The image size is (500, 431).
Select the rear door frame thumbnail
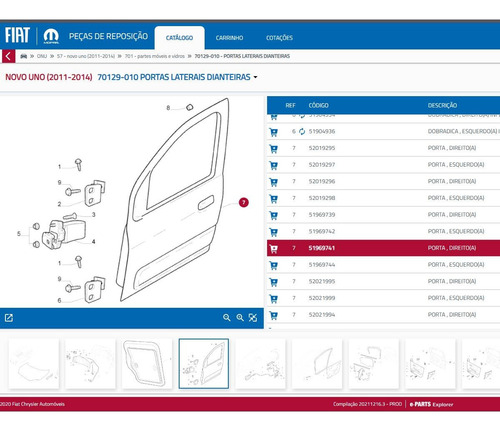147,364
